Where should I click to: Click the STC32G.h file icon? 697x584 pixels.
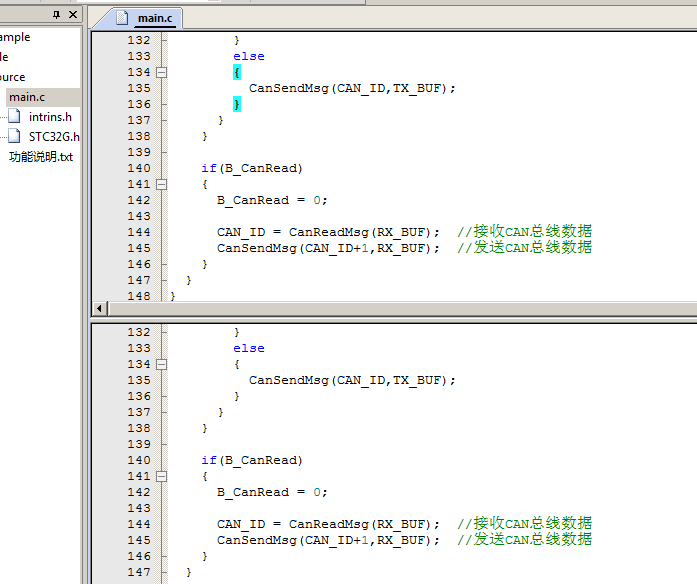click(x=14, y=136)
